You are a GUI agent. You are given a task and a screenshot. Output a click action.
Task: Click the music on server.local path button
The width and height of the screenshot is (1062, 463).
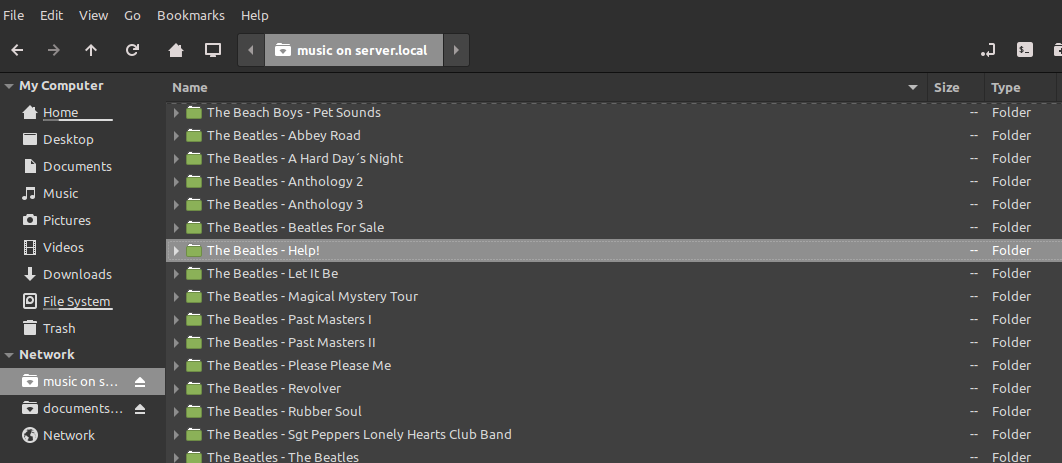354,50
